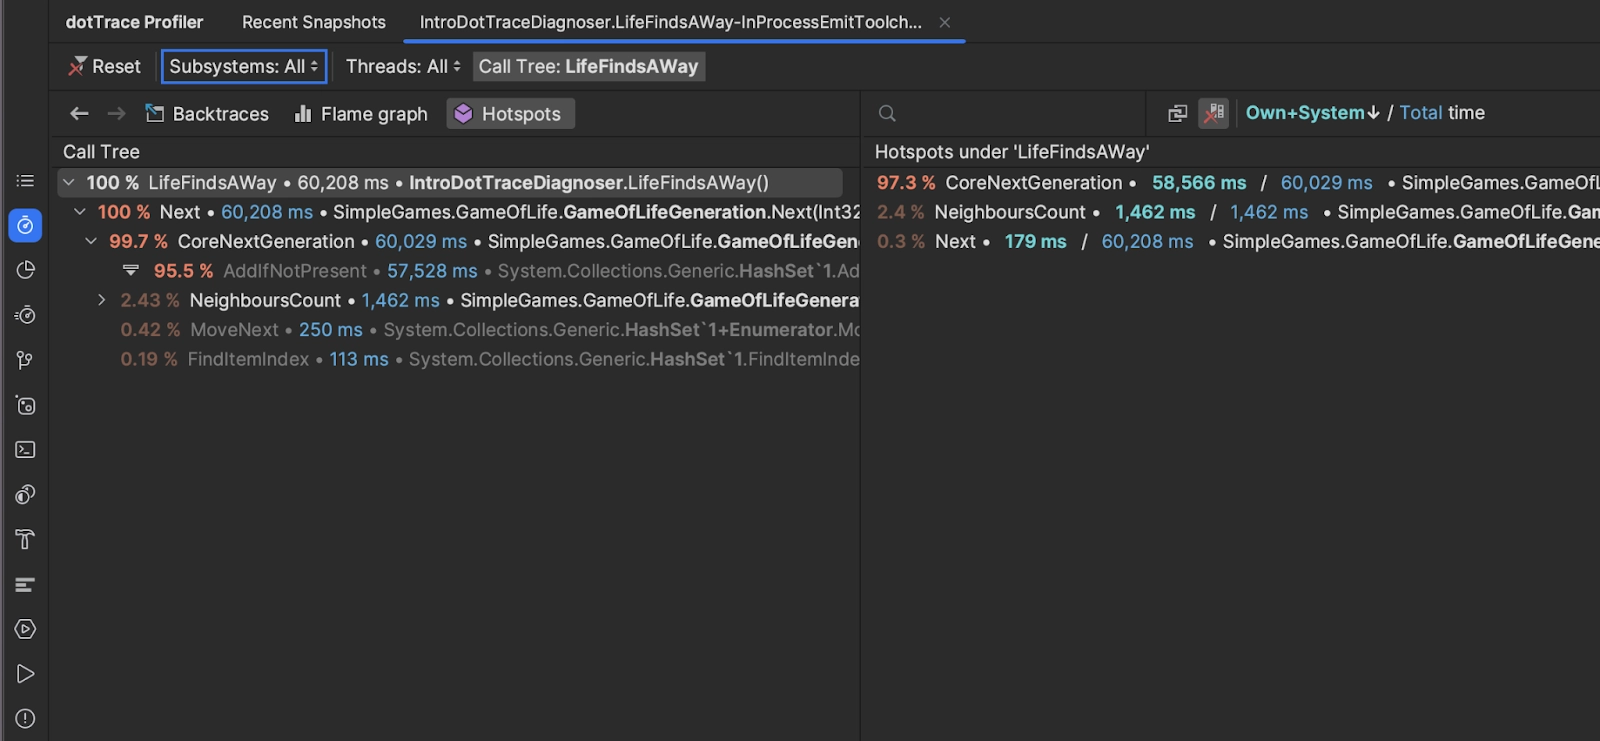Screen dimensions: 1600x741
Task: Open the stopwatch timer sidebar icon
Action: [x=25, y=315]
